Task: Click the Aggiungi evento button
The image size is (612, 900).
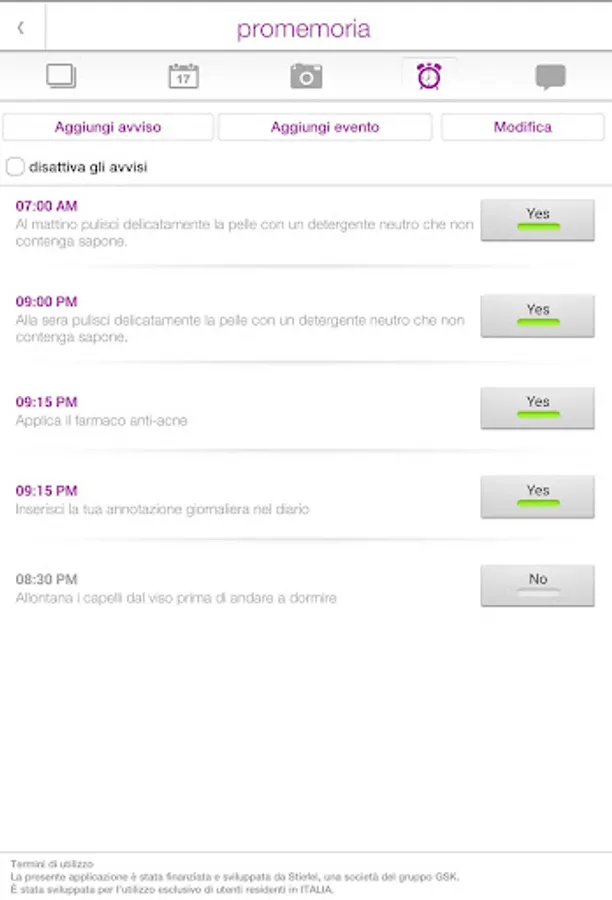Action: [x=325, y=127]
